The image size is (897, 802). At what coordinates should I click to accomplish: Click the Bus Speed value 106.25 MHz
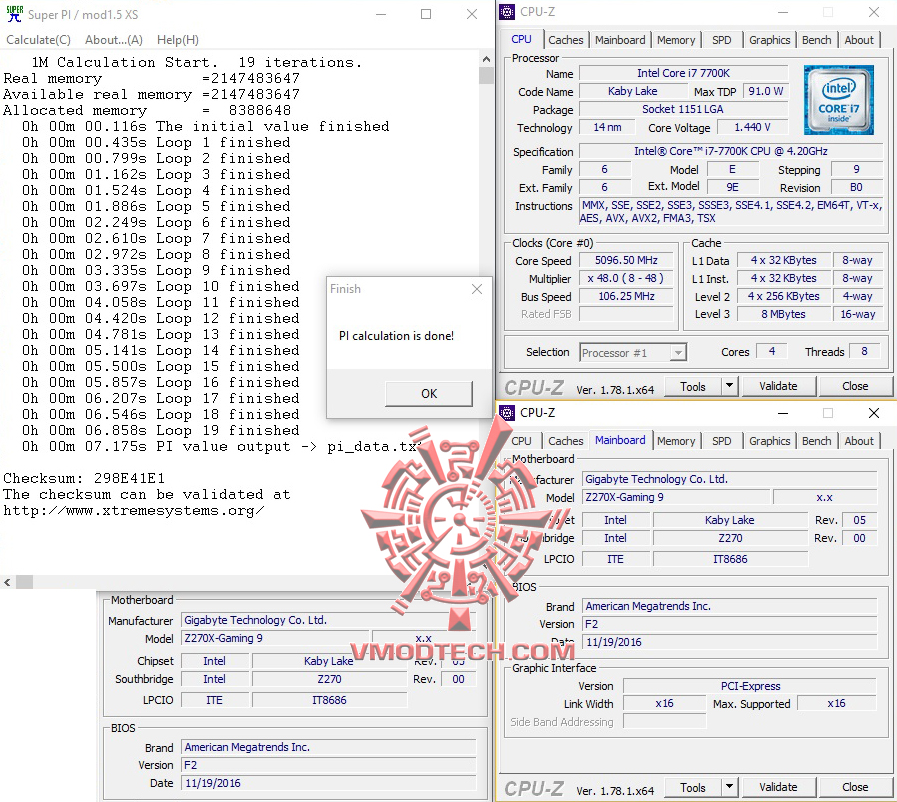click(626, 296)
